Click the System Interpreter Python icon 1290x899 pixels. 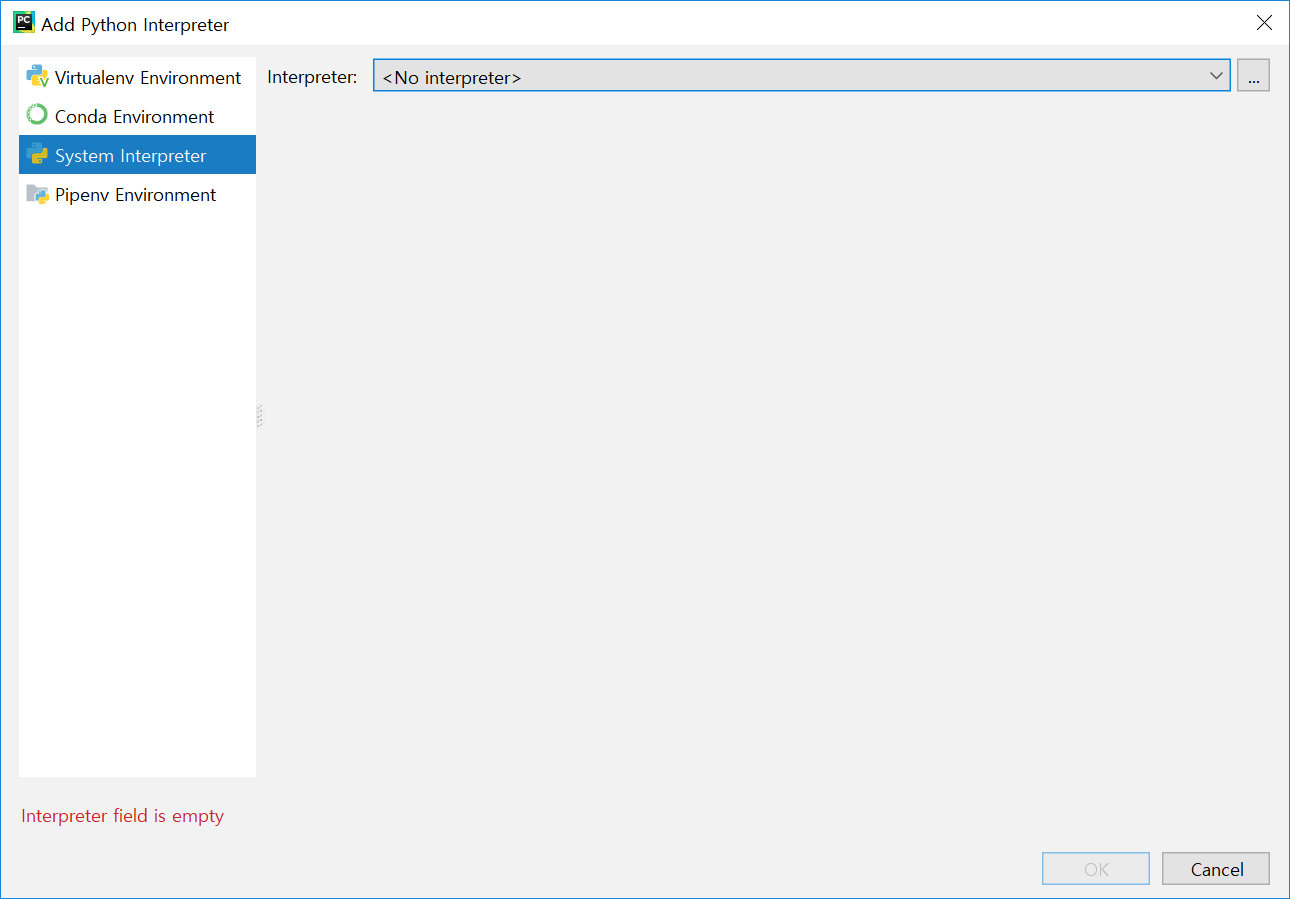click(x=37, y=155)
